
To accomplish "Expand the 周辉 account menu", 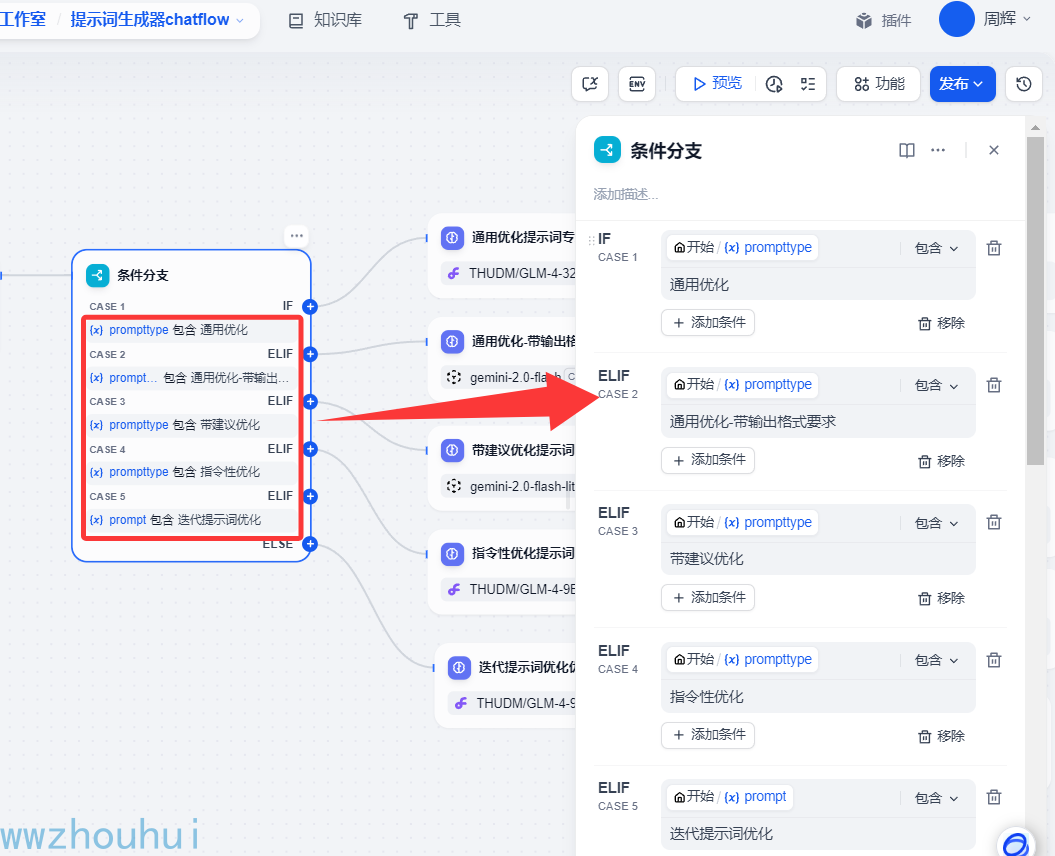I will 1007,19.
